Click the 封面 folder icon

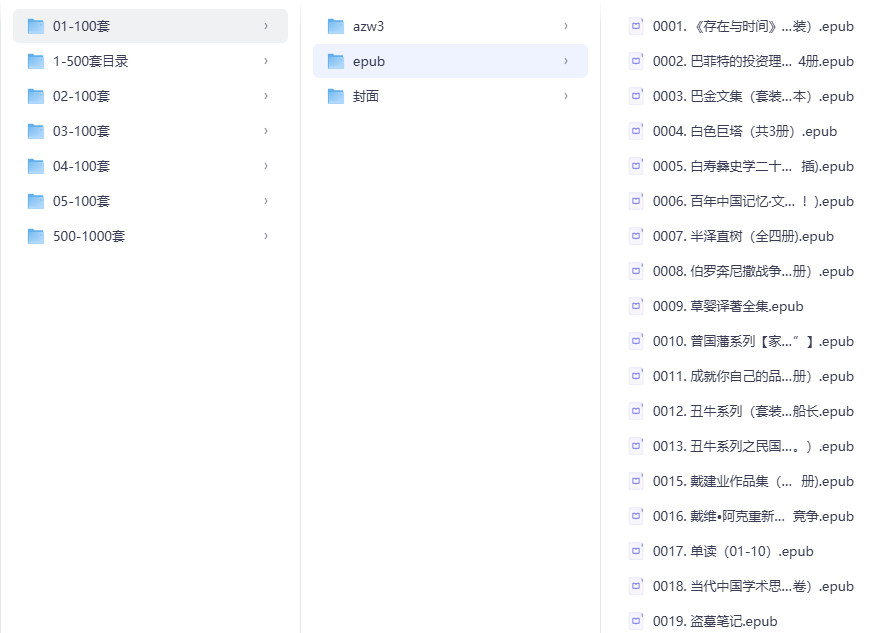click(x=336, y=96)
